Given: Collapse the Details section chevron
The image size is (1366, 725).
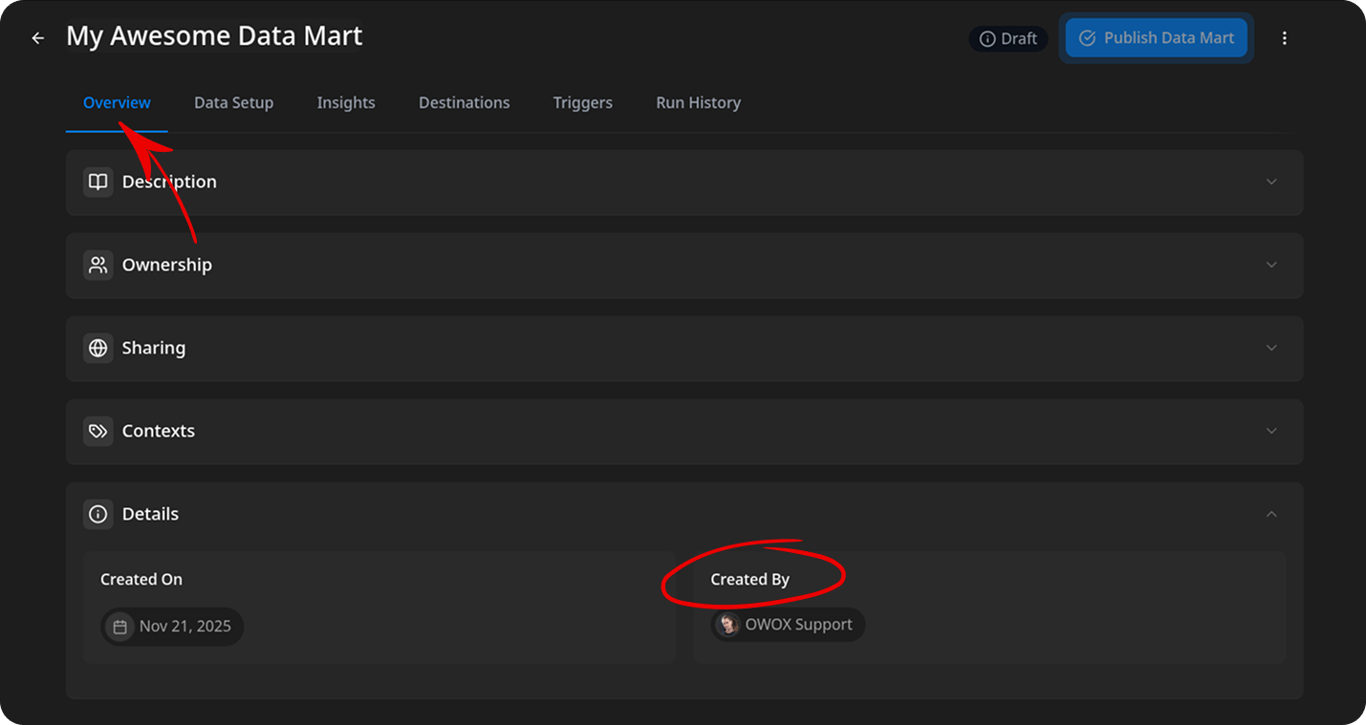Looking at the screenshot, I should (x=1272, y=514).
